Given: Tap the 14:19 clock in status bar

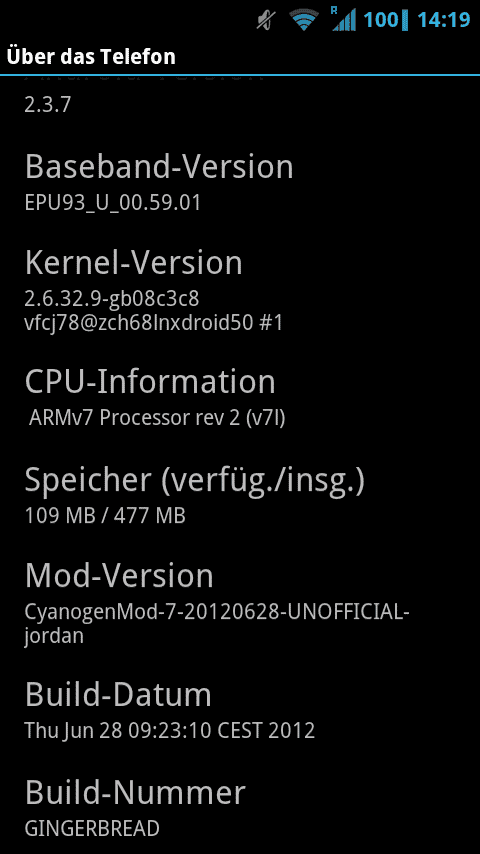Looking at the screenshot, I should point(443,20).
